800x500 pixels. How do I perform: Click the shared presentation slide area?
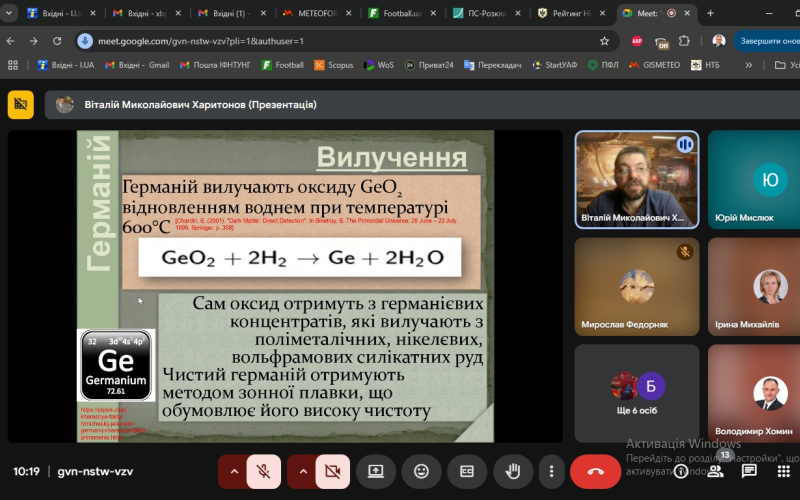pyautogui.click(x=285, y=286)
